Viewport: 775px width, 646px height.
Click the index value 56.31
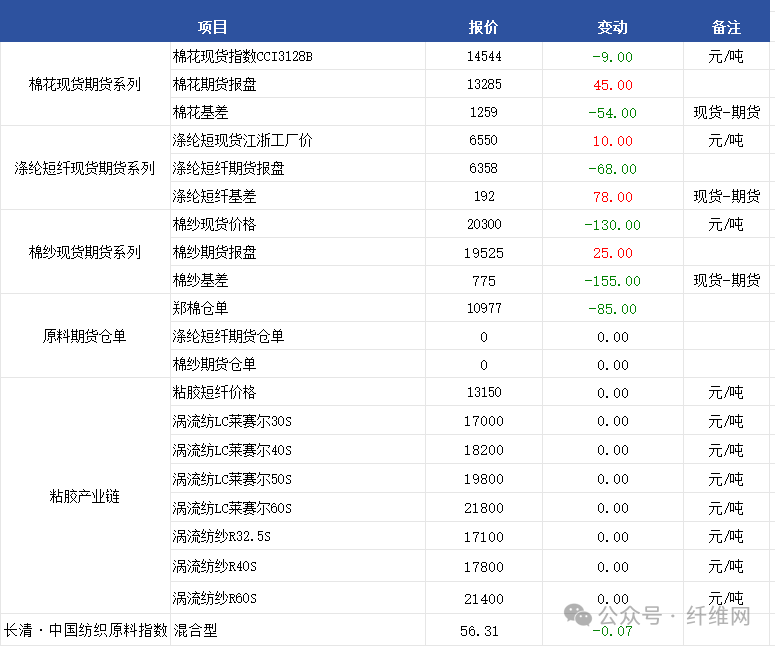pos(479,631)
